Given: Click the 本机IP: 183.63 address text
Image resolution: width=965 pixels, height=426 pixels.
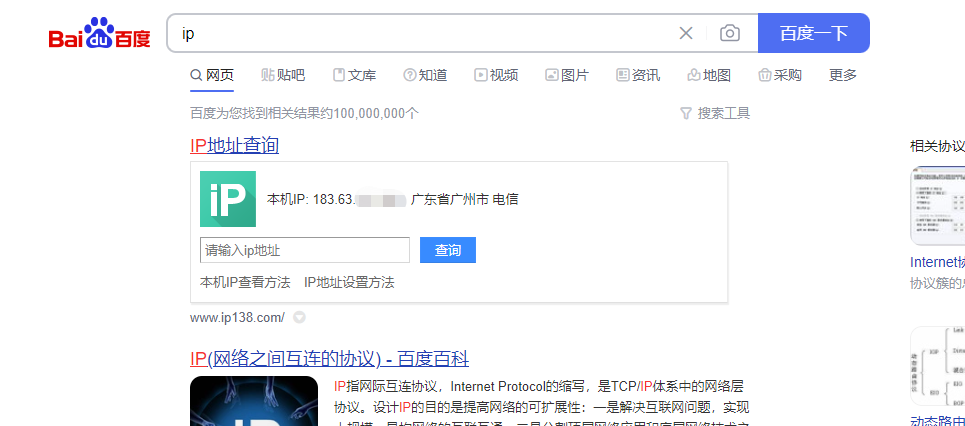Looking at the screenshot, I should click(311, 199).
